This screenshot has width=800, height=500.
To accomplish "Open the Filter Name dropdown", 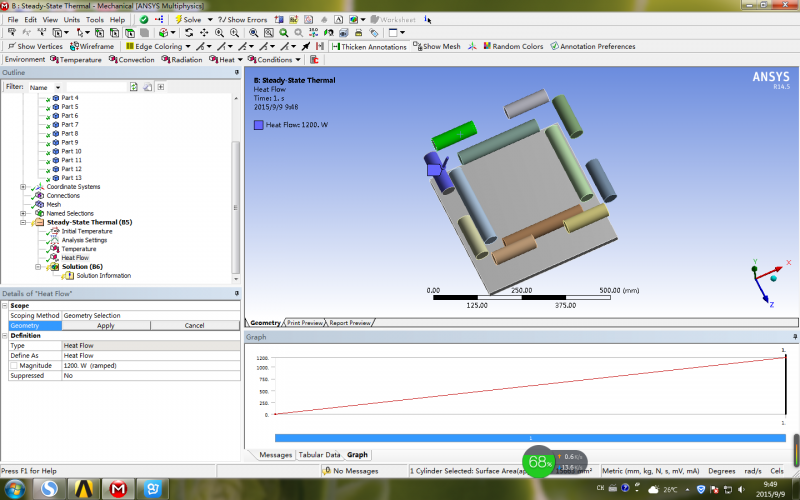I will coord(58,88).
